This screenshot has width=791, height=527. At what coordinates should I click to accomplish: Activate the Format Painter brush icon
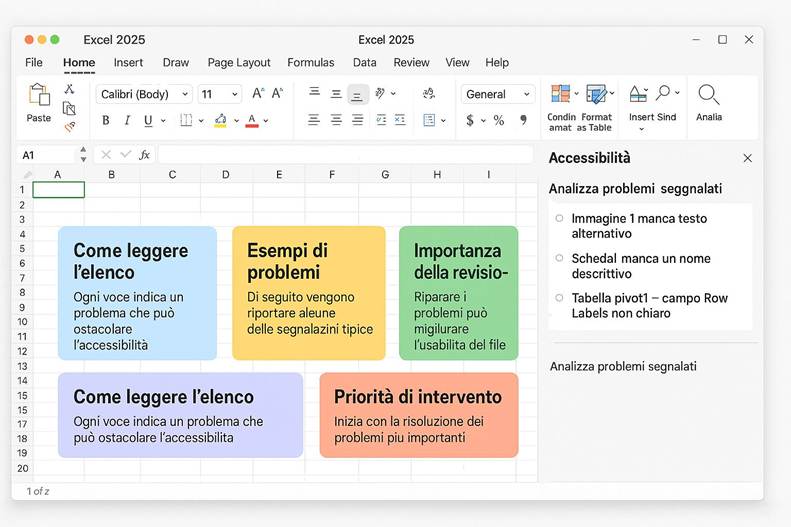pos(70,127)
